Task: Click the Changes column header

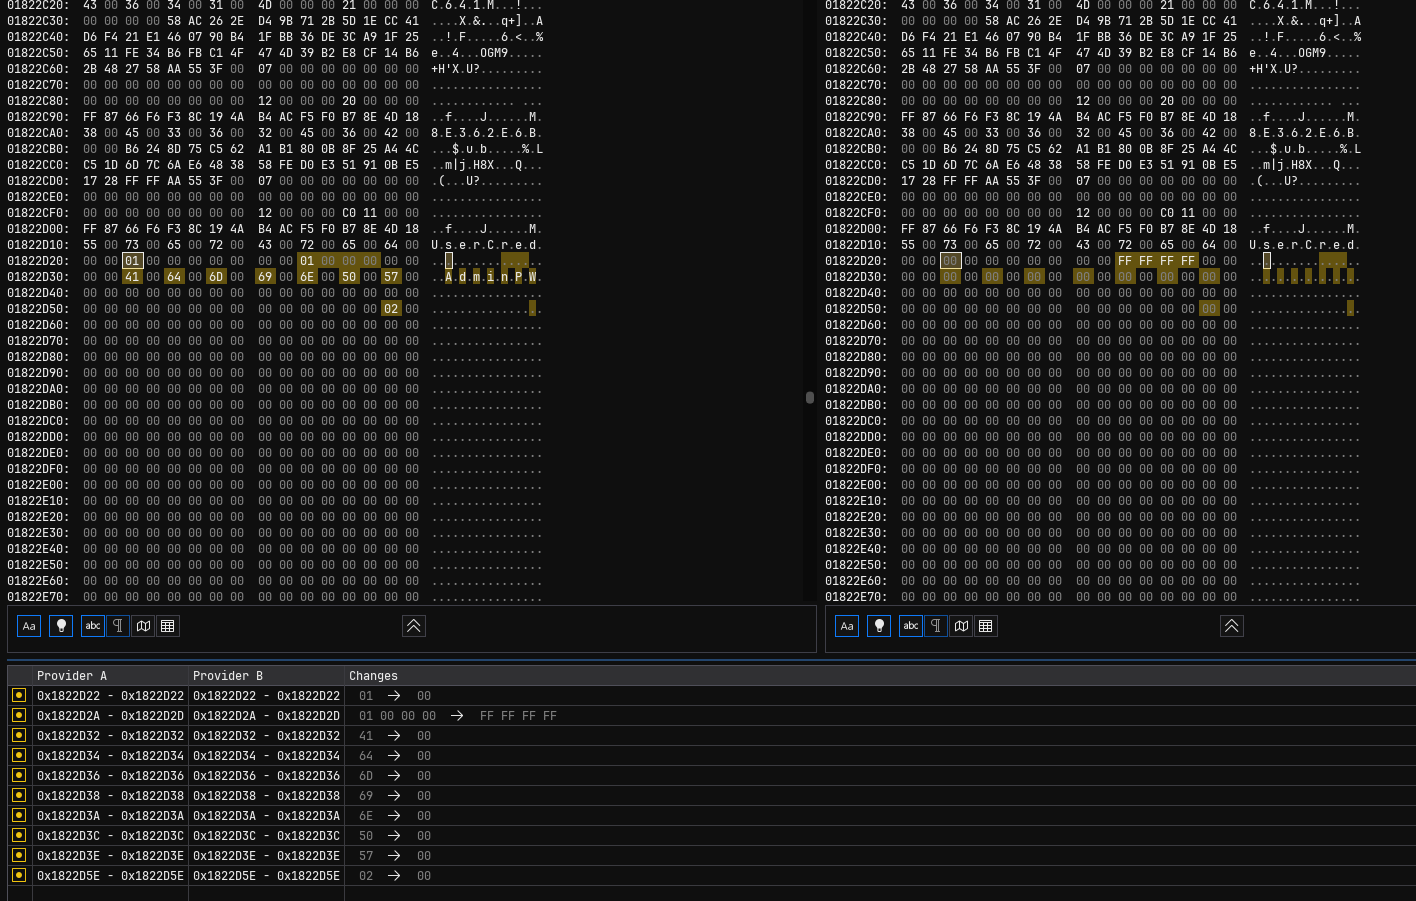Action: click(x=880, y=676)
